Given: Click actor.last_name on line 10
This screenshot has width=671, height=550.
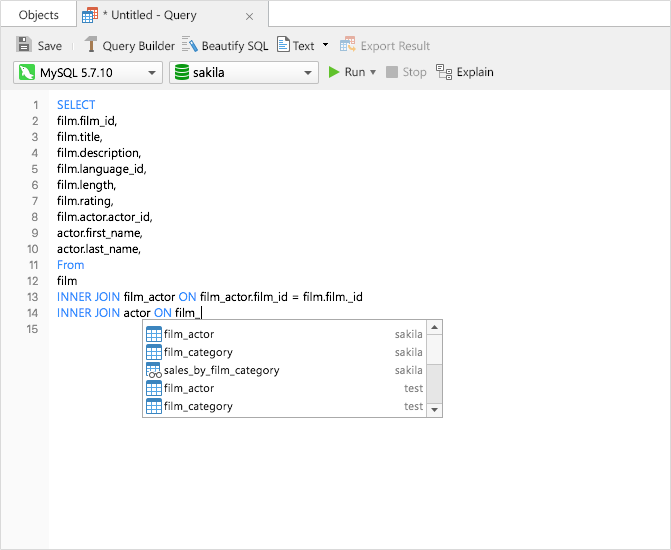Looking at the screenshot, I should [x=99, y=249].
